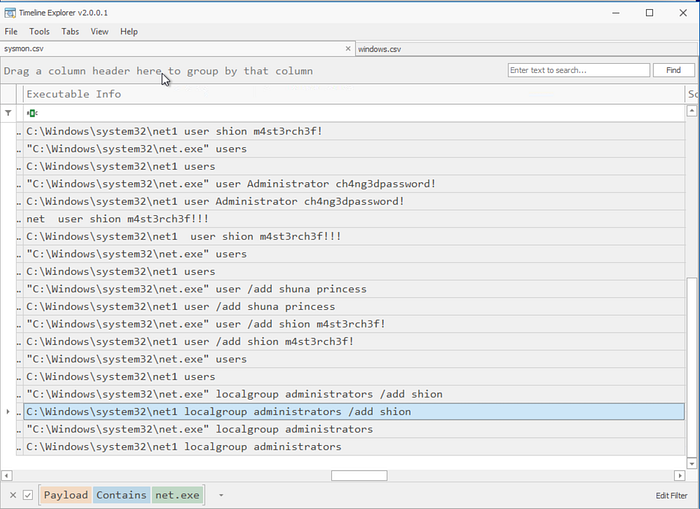Screen dimensions: 700x509
Task: Open the File menu
Action: [11, 32]
